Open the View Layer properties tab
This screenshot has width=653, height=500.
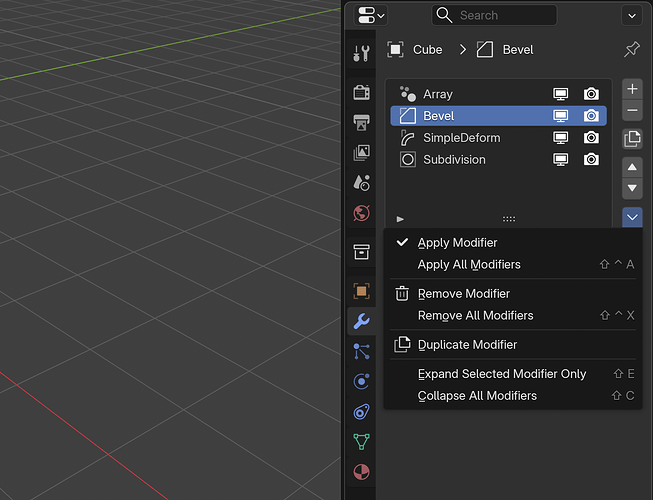(361, 153)
